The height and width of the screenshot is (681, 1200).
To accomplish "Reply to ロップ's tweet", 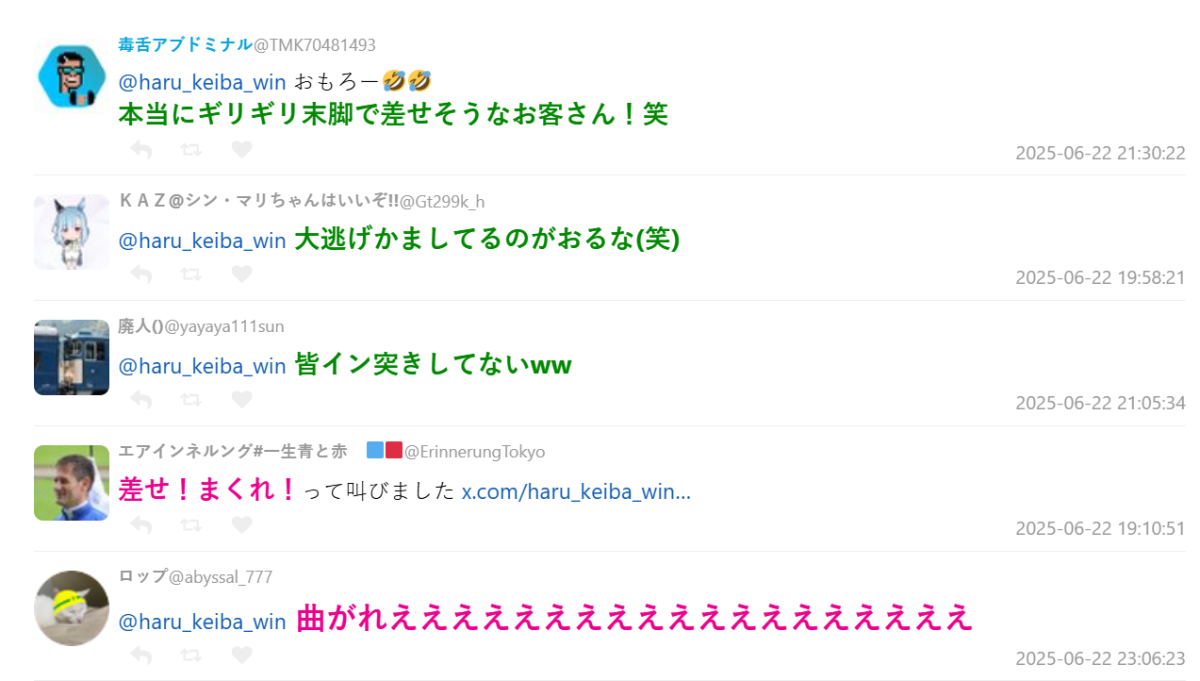I will [x=141, y=655].
